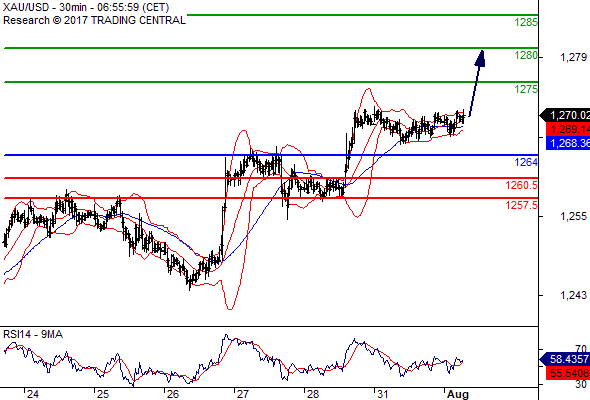The image size is (590, 400).
Task: Click the 1,279 price axis value
Action: [x=573, y=57]
